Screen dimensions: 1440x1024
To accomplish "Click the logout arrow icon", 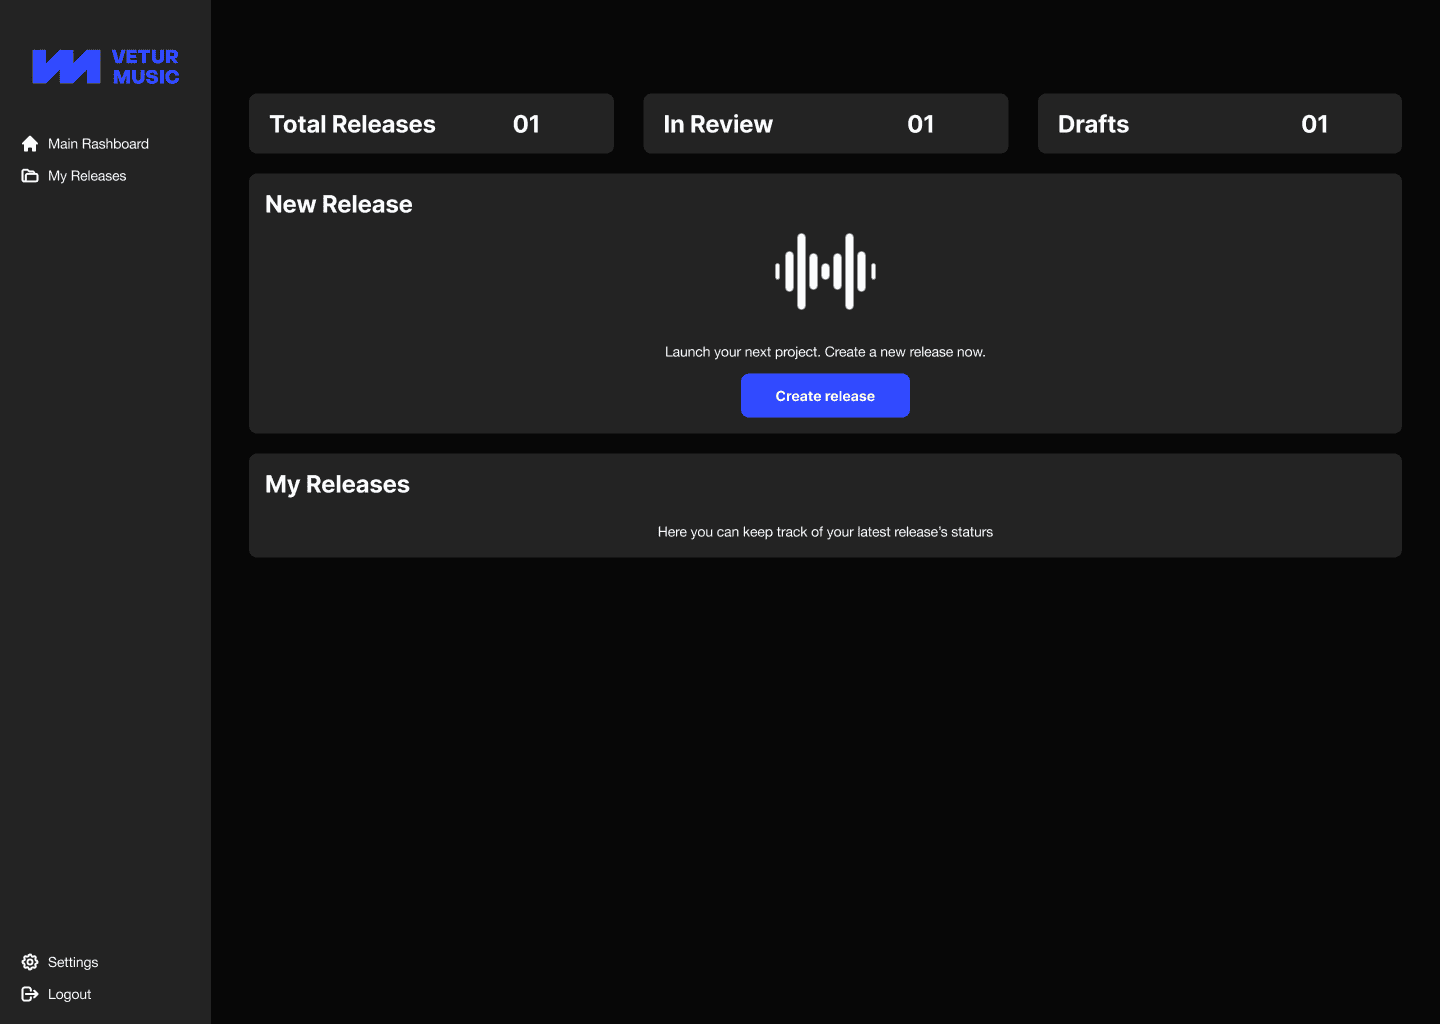I will pyautogui.click(x=30, y=994).
